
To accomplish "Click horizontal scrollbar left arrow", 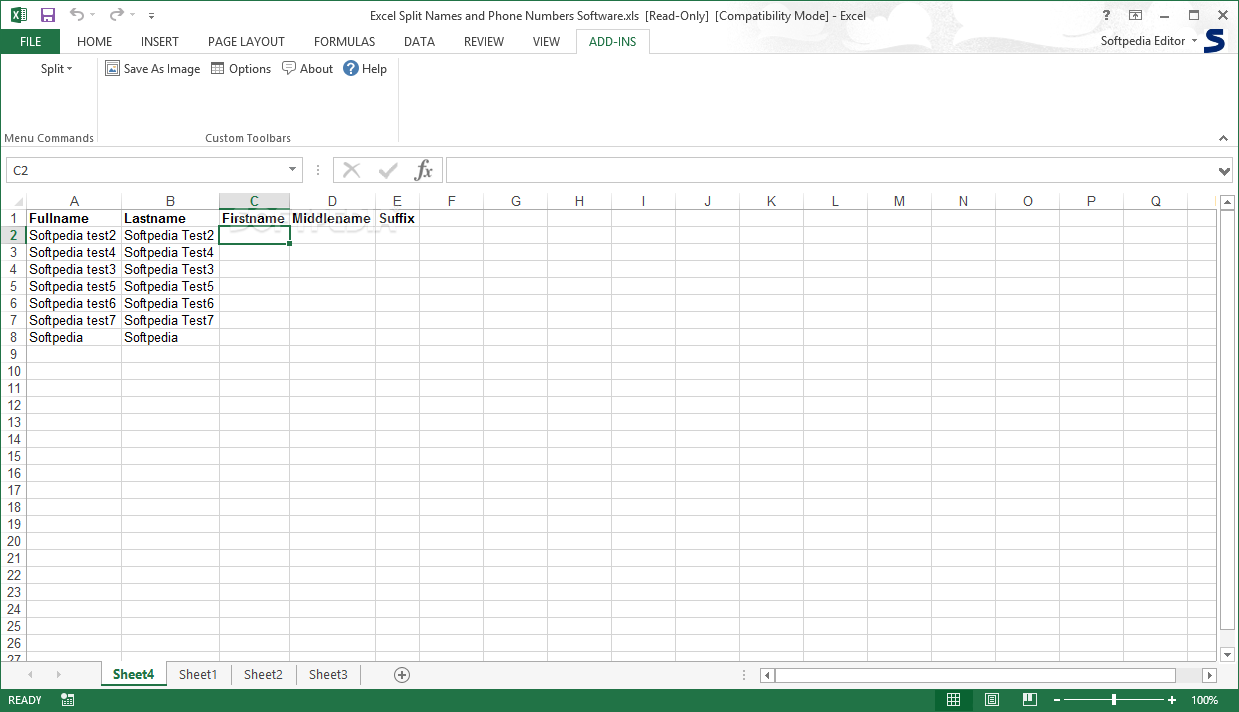I will (768, 675).
